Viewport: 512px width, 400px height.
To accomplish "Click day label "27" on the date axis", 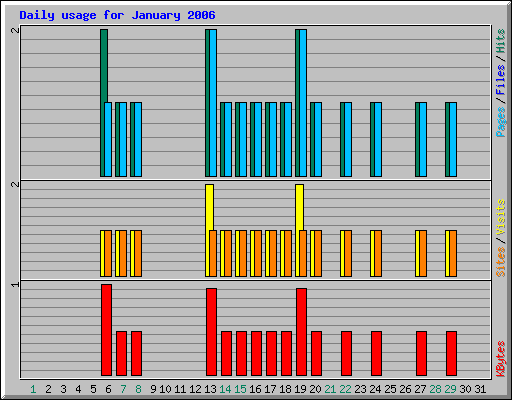I will tap(420, 389).
